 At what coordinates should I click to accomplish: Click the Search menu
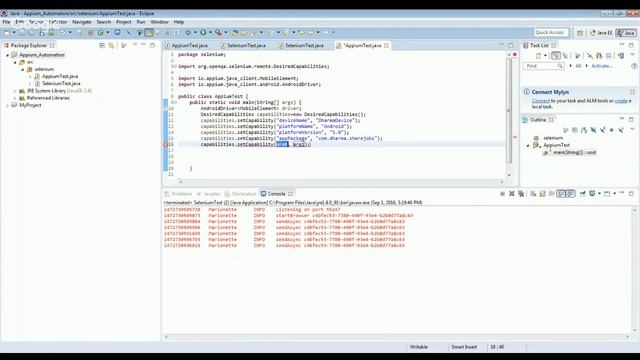pos(104,22)
